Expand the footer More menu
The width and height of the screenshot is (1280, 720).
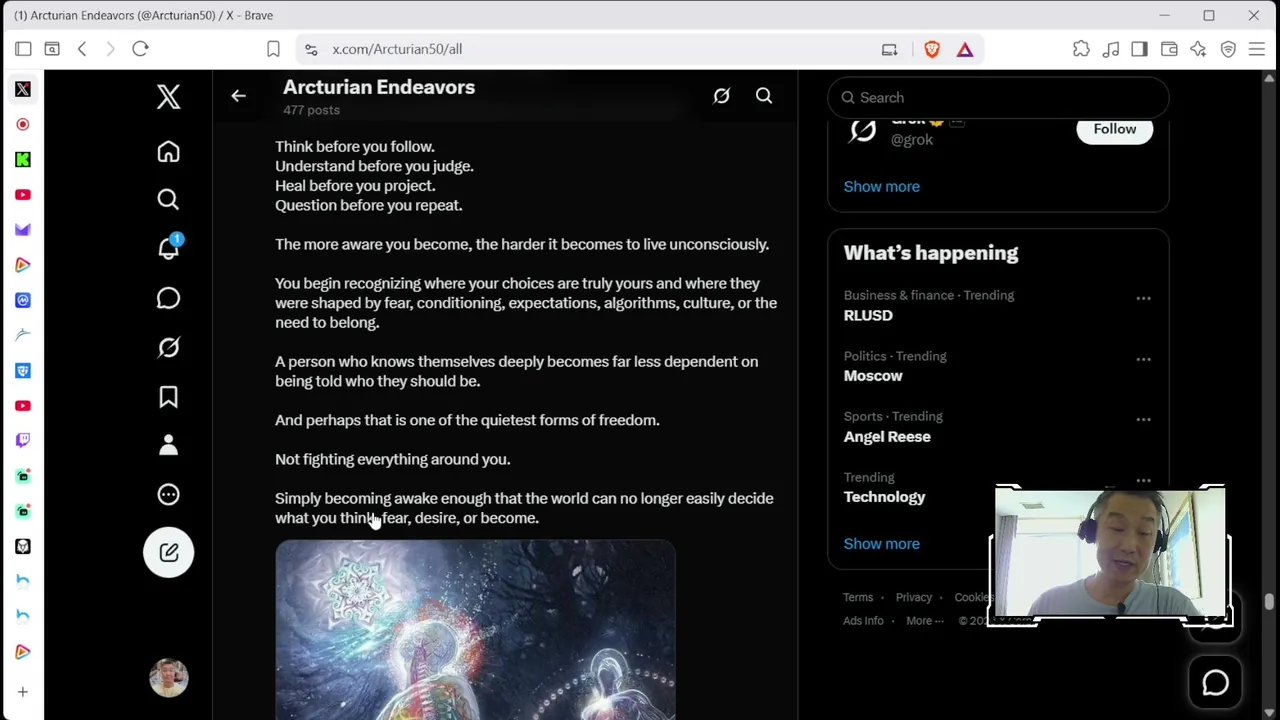click(x=925, y=621)
